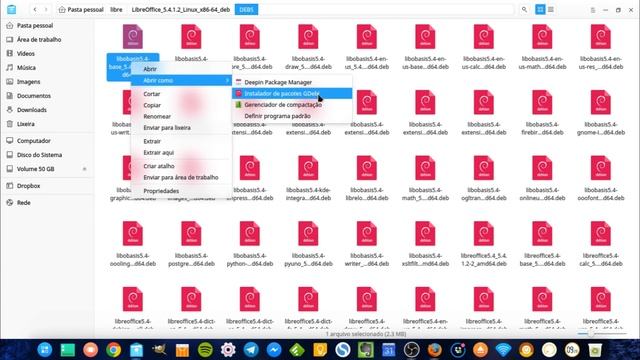Viewport: 640px width, 360px height.
Task: Open Telegram from dock
Action: [251, 350]
